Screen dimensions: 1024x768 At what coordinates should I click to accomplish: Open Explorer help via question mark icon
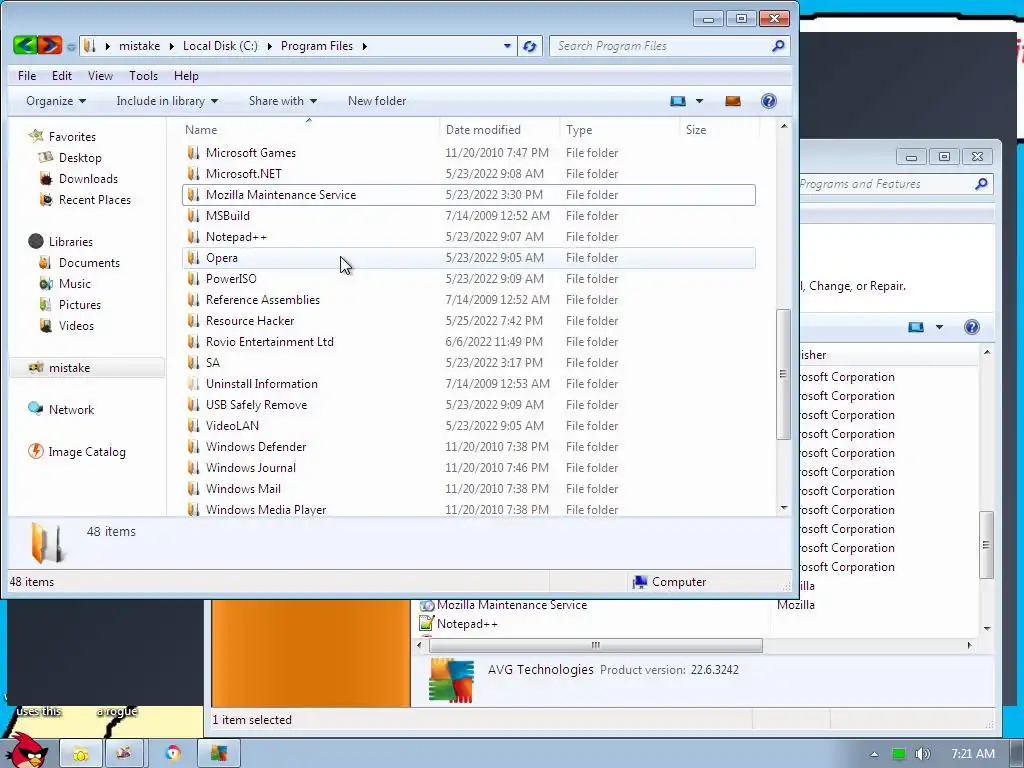point(769,101)
